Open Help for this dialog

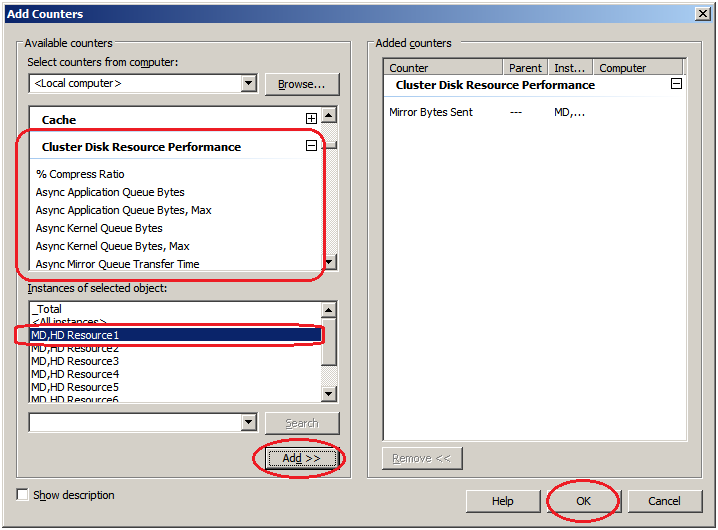(503, 501)
